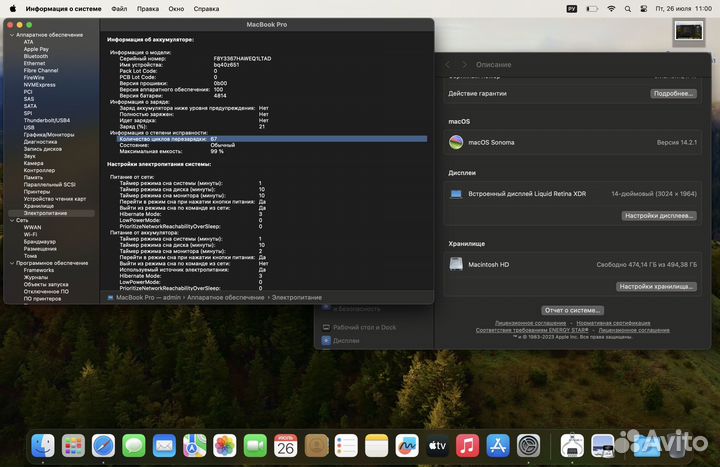
Task: Open the Нормативная сертификация link
Action: (x=613, y=323)
